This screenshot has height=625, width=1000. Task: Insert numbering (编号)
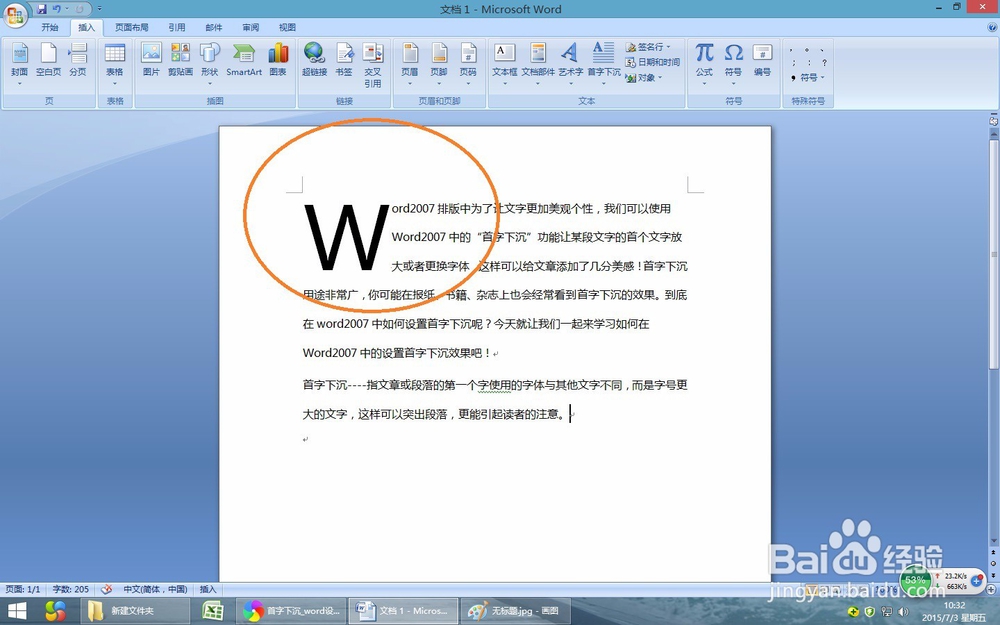point(762,60)
